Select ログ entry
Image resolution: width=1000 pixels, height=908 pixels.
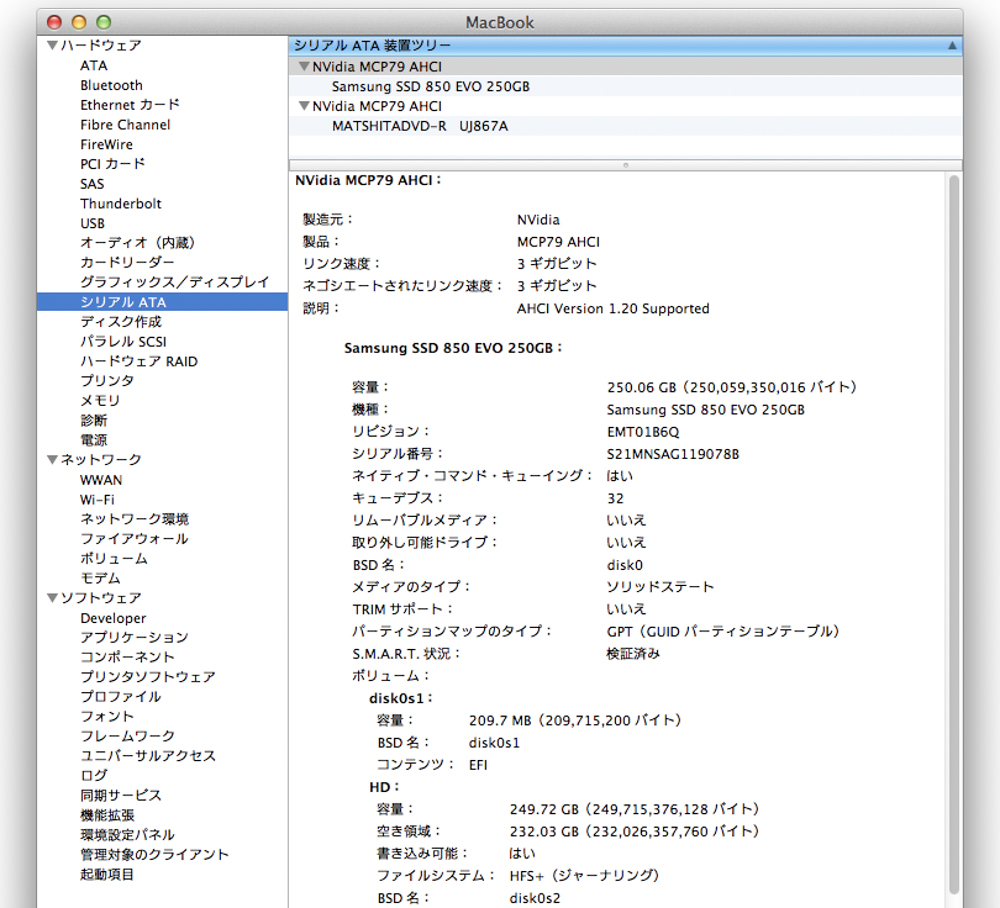coord(94,775)
